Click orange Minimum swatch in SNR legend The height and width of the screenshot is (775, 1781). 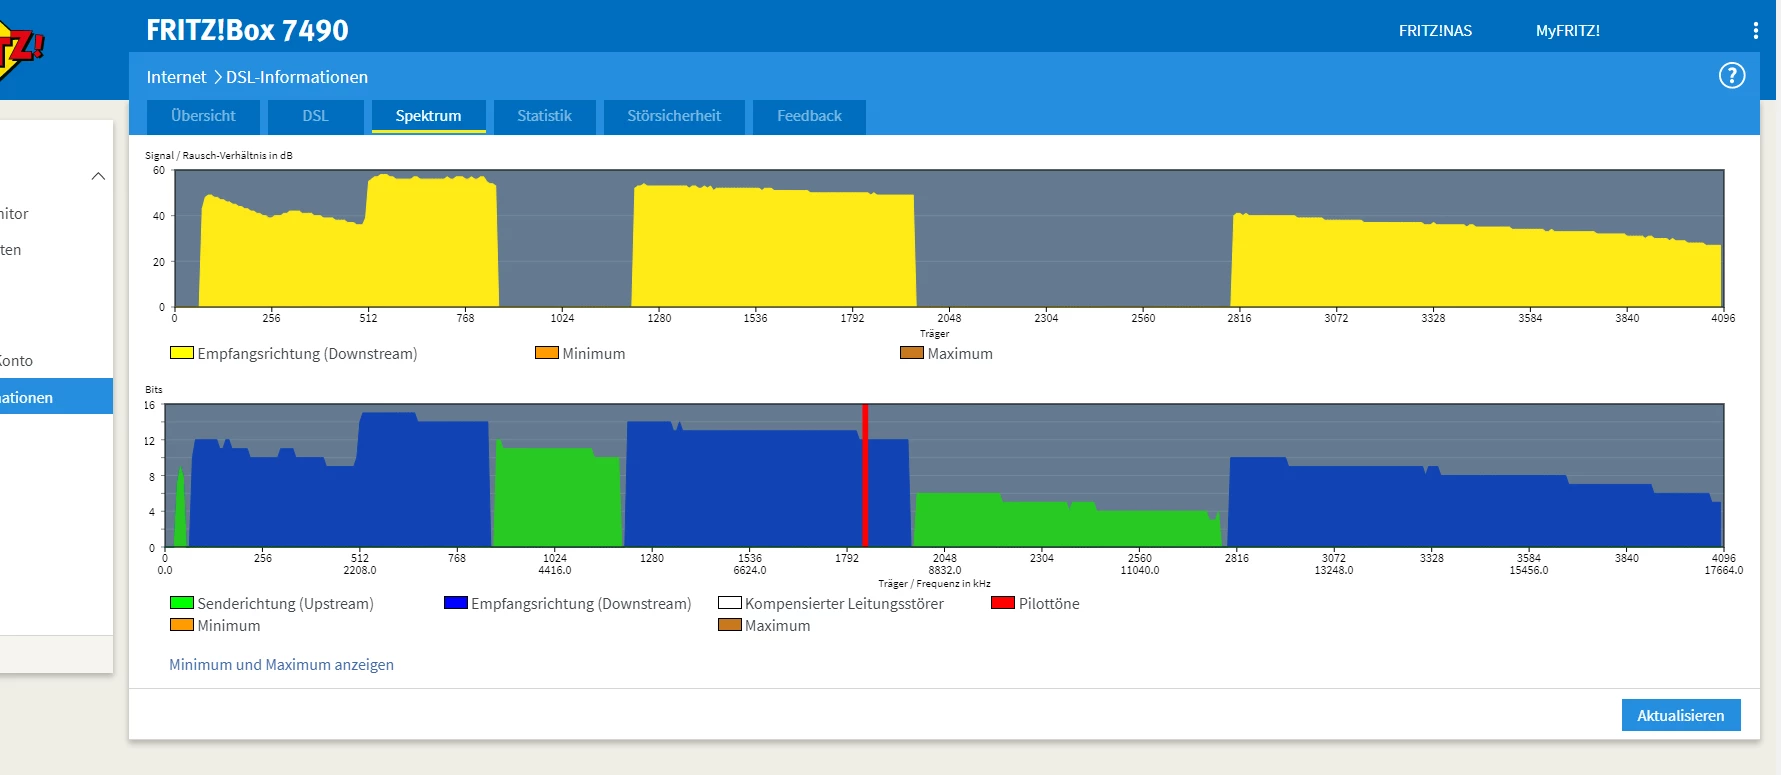coord(547,353)
